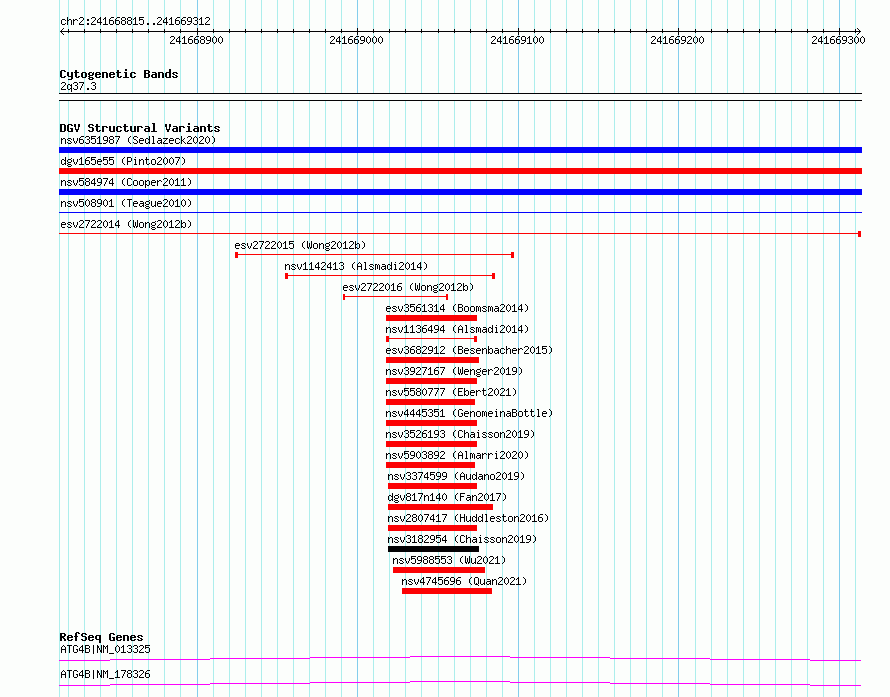Click the nsv508901 (Teague2010) label
890x697 pixels.
click(126, 203)
